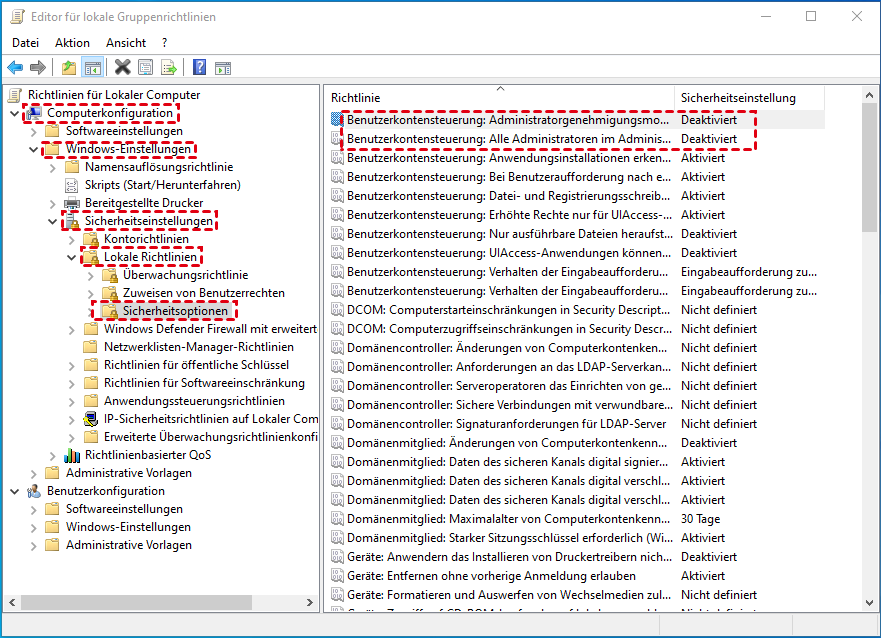This screenshot has width=881, height=638.
Task: Go up one level with the folder icon
Action: tap(69, 68)
